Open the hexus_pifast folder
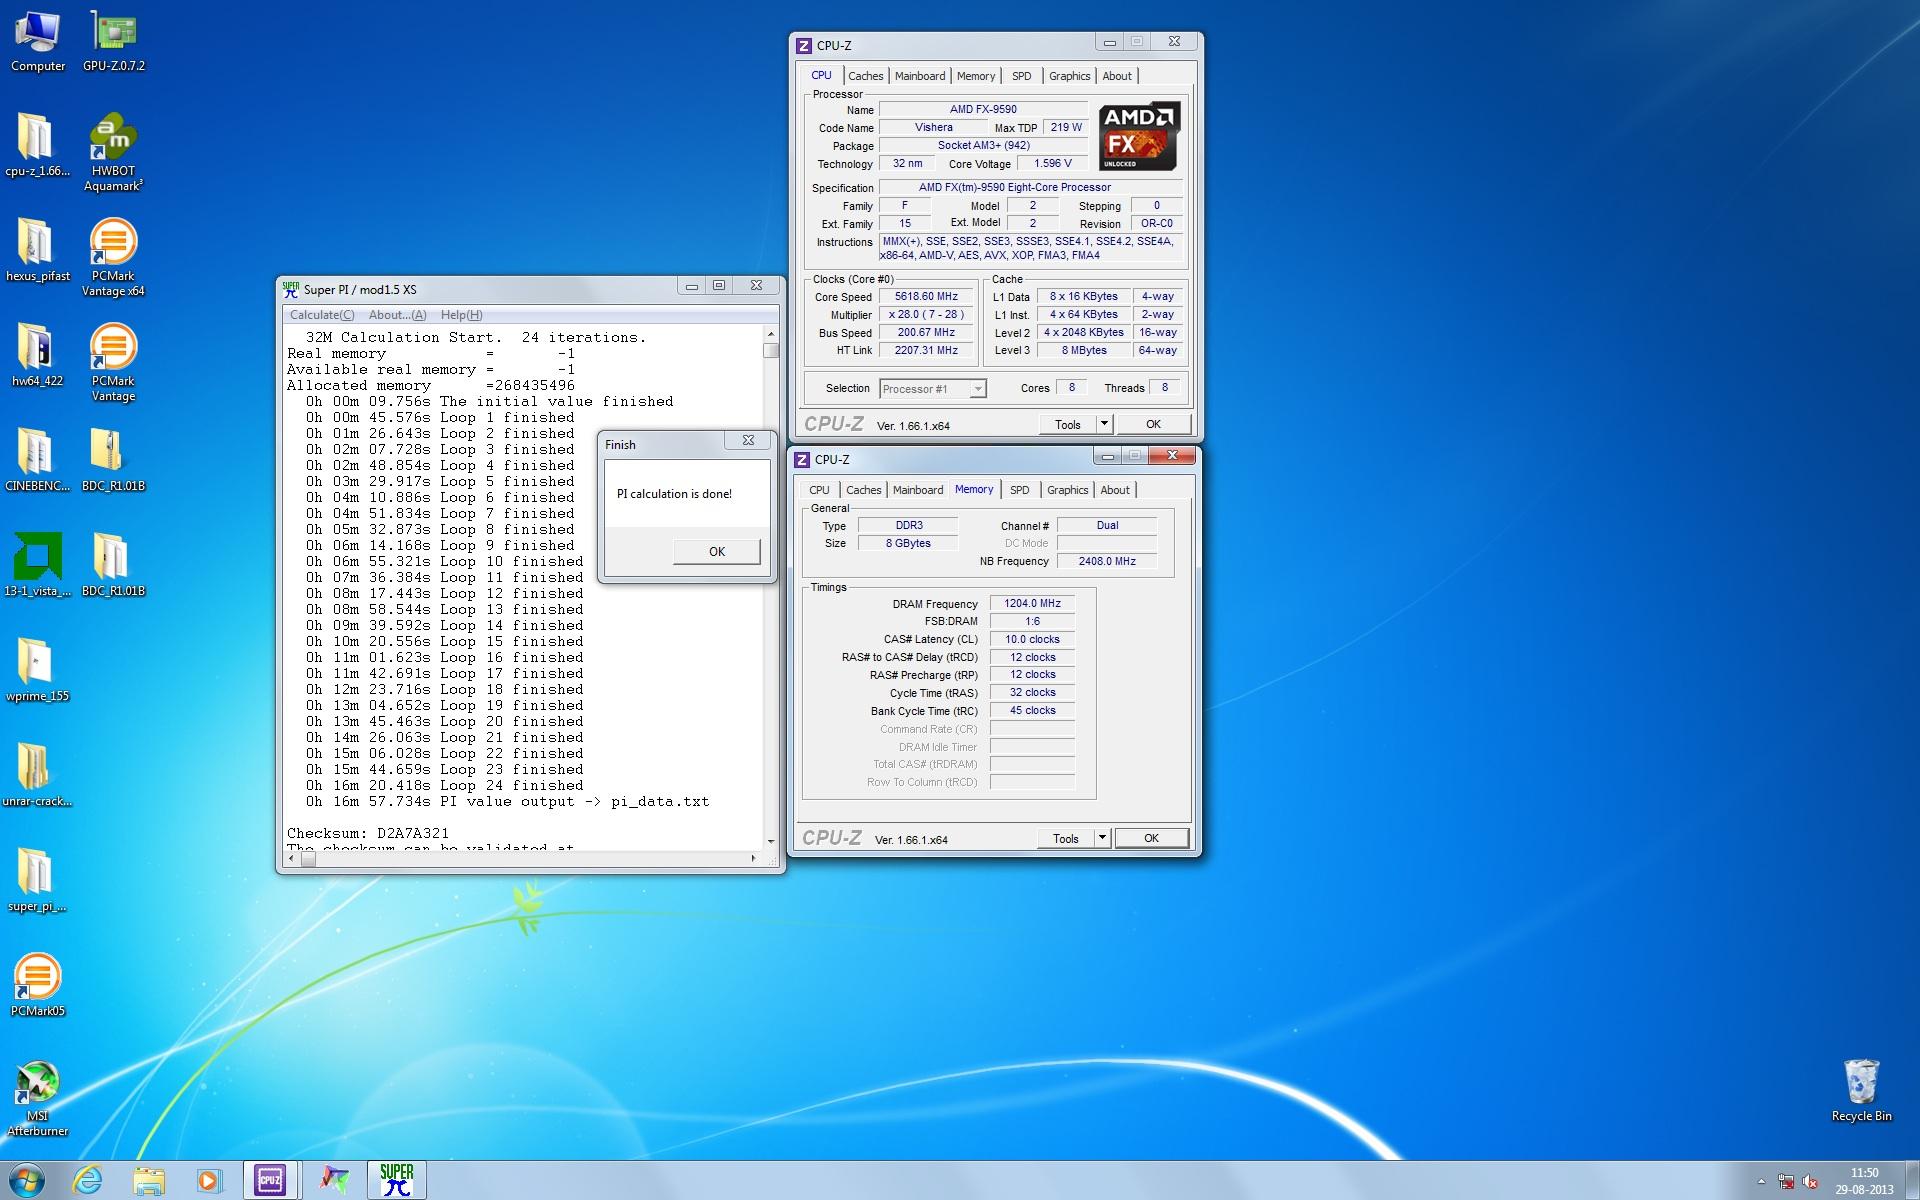The width and height of the screenshot is (1920, 1200). pos(37,251)
